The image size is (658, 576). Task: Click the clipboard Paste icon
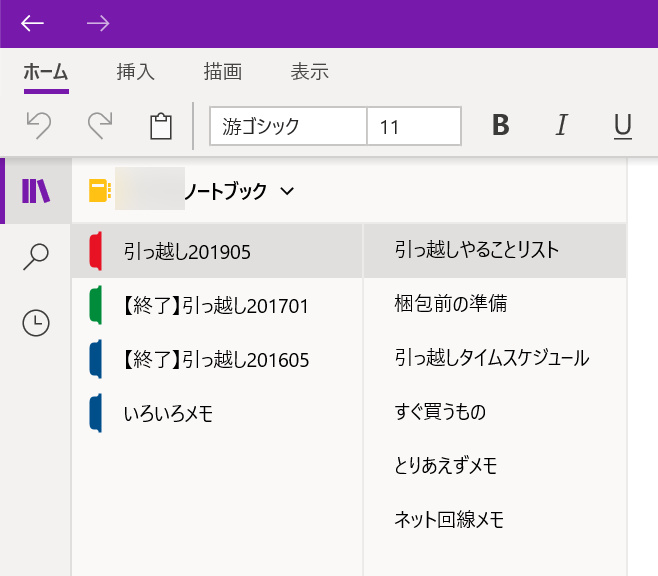(161, 126)
